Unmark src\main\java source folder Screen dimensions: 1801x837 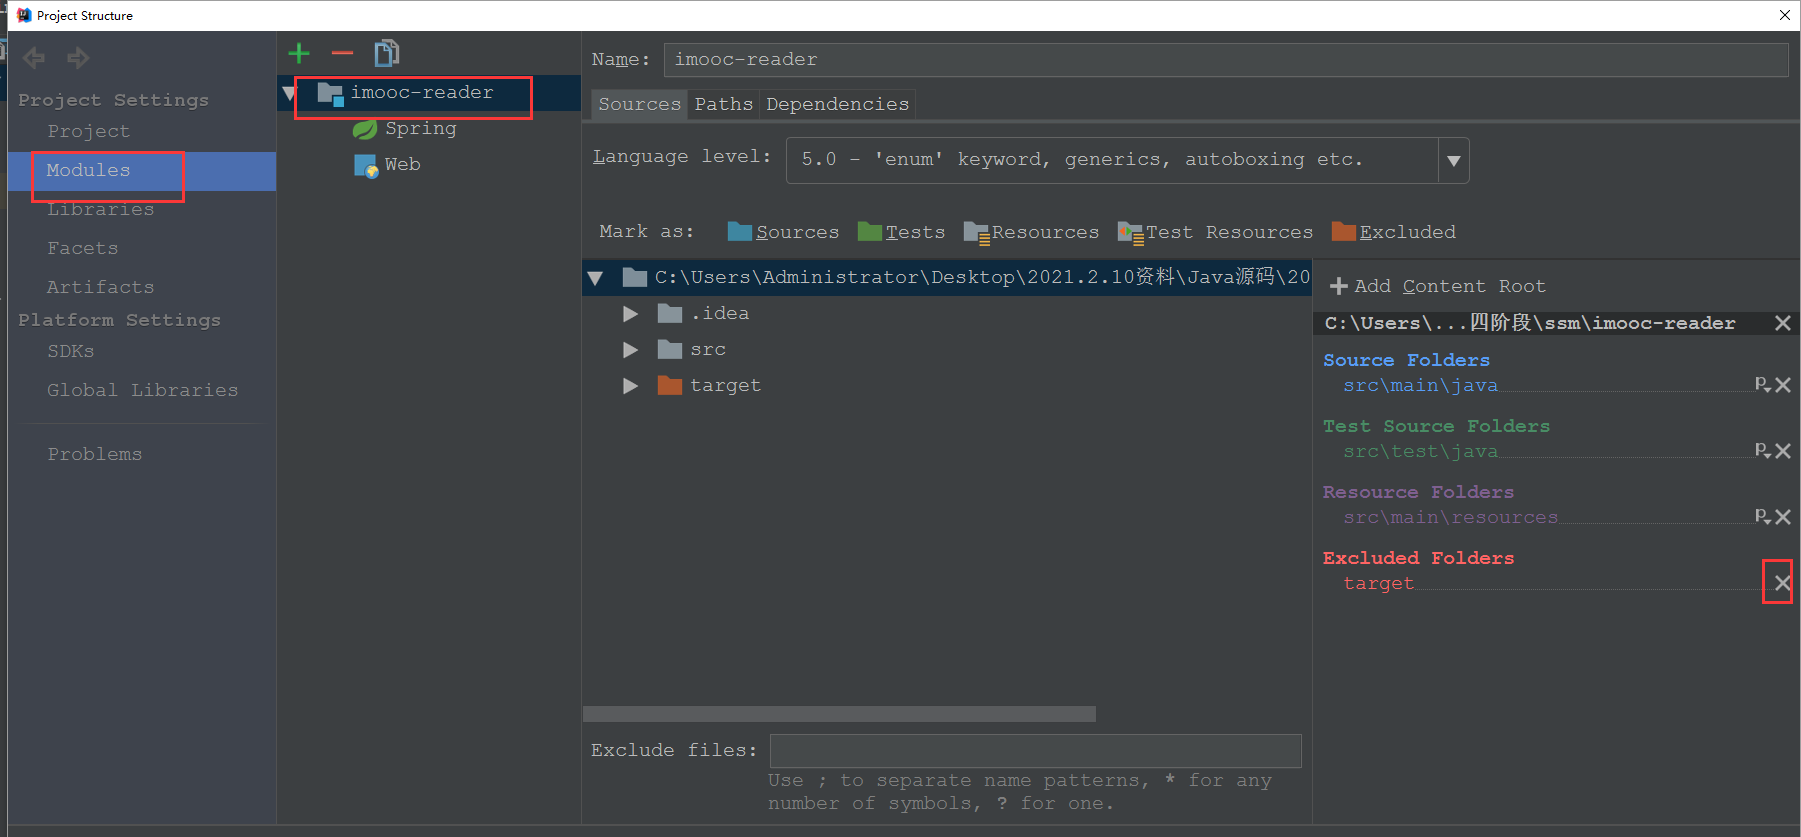1783,385
